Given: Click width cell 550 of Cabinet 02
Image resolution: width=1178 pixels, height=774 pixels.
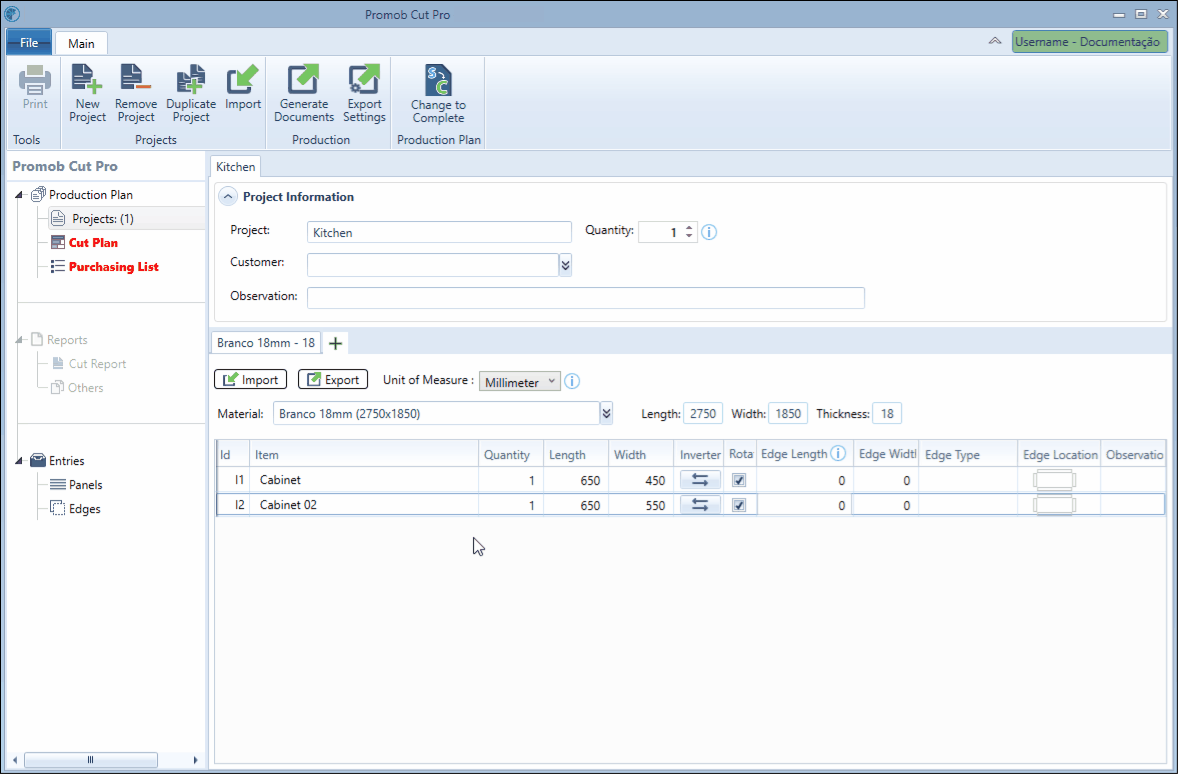Looking at the screenshot, I should (641, 505).
